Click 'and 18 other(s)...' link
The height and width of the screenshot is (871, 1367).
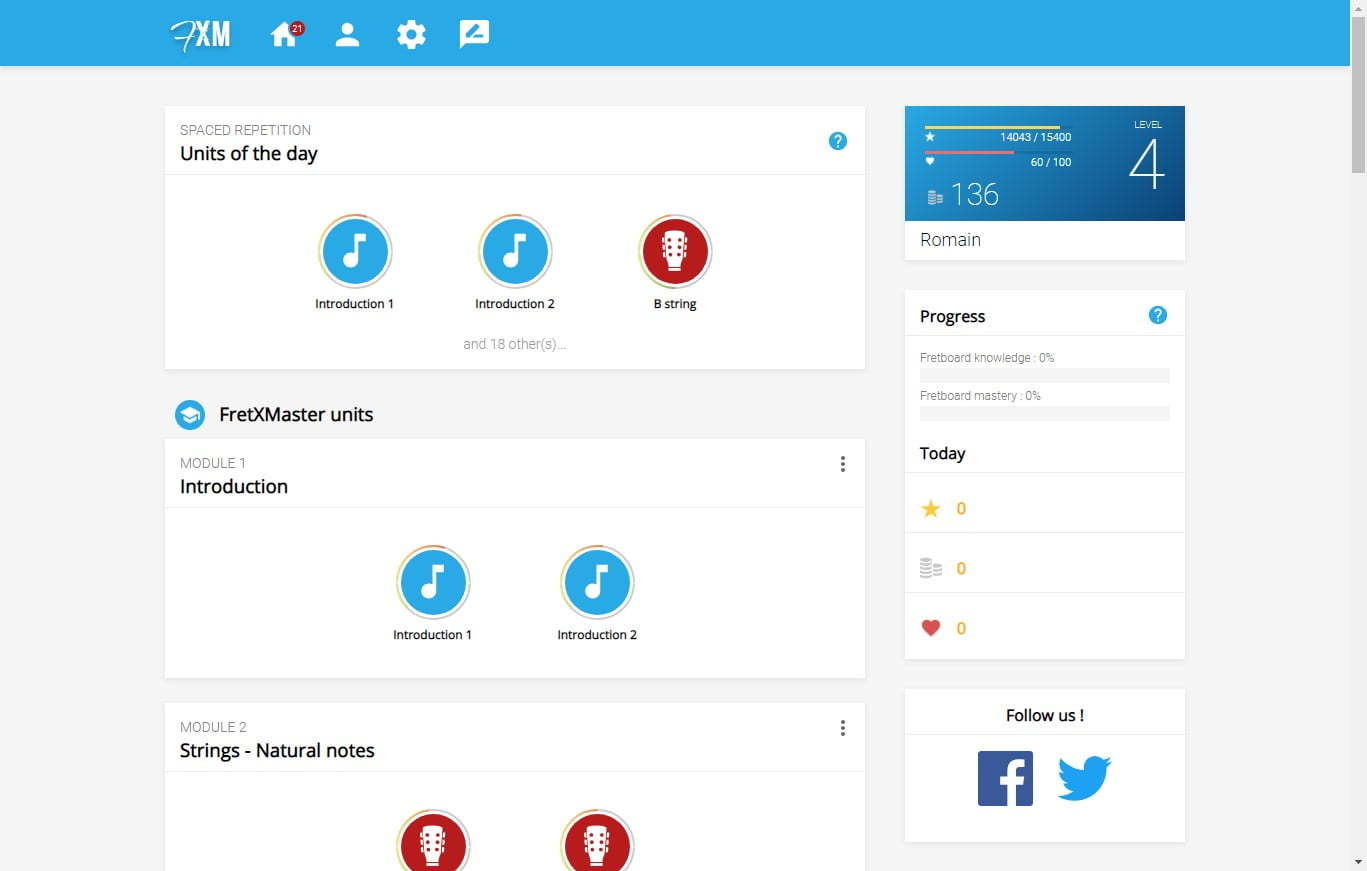515,344
